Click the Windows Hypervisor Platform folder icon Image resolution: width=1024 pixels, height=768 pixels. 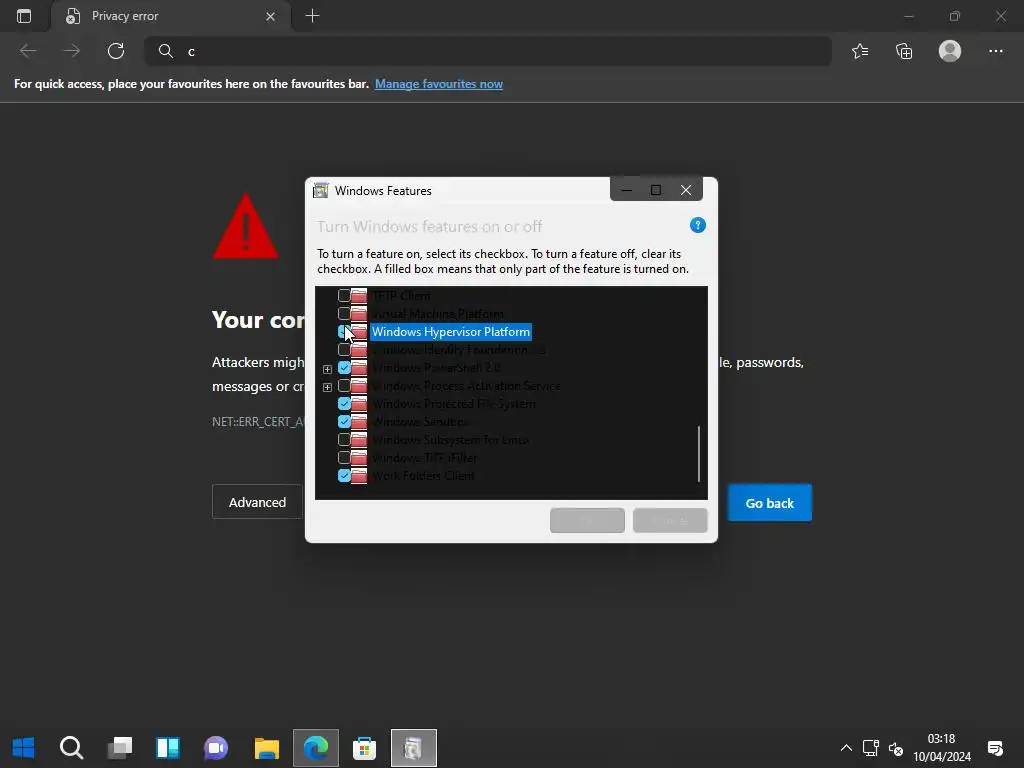pos(359,332)
